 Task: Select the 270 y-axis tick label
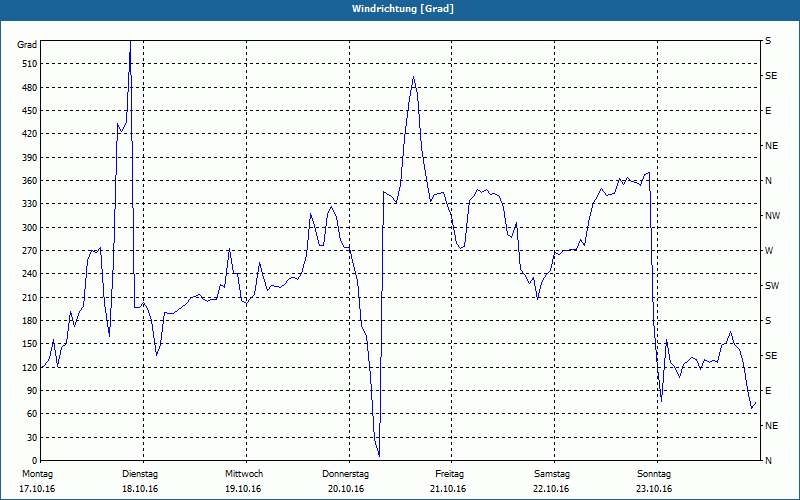coord(30,251)
